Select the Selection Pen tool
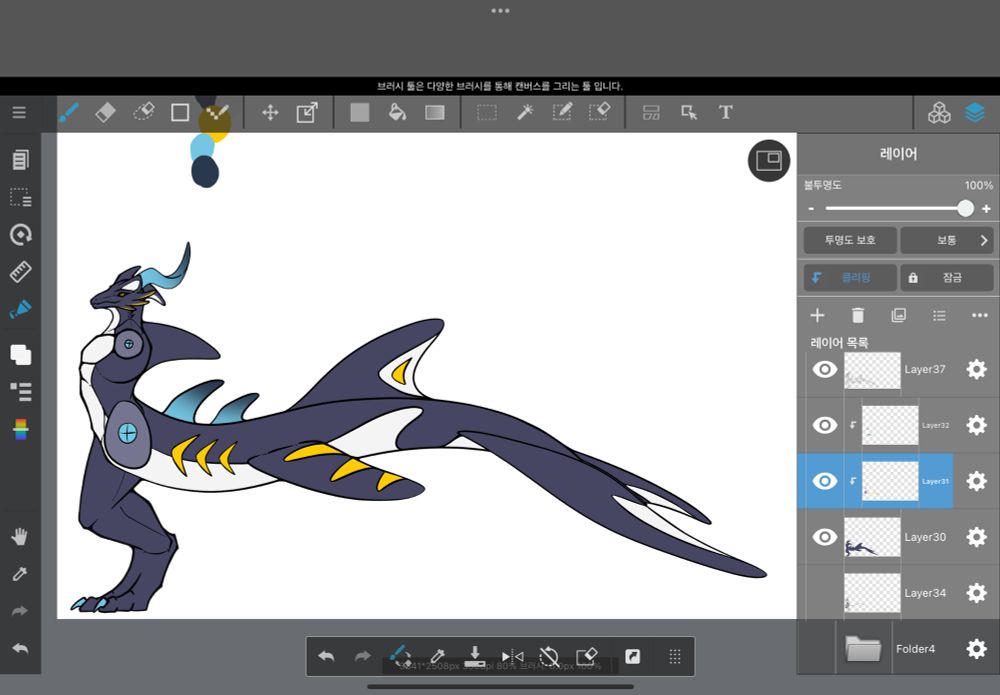The width and height of the screenshot is (1000, 695). point(562,112)
